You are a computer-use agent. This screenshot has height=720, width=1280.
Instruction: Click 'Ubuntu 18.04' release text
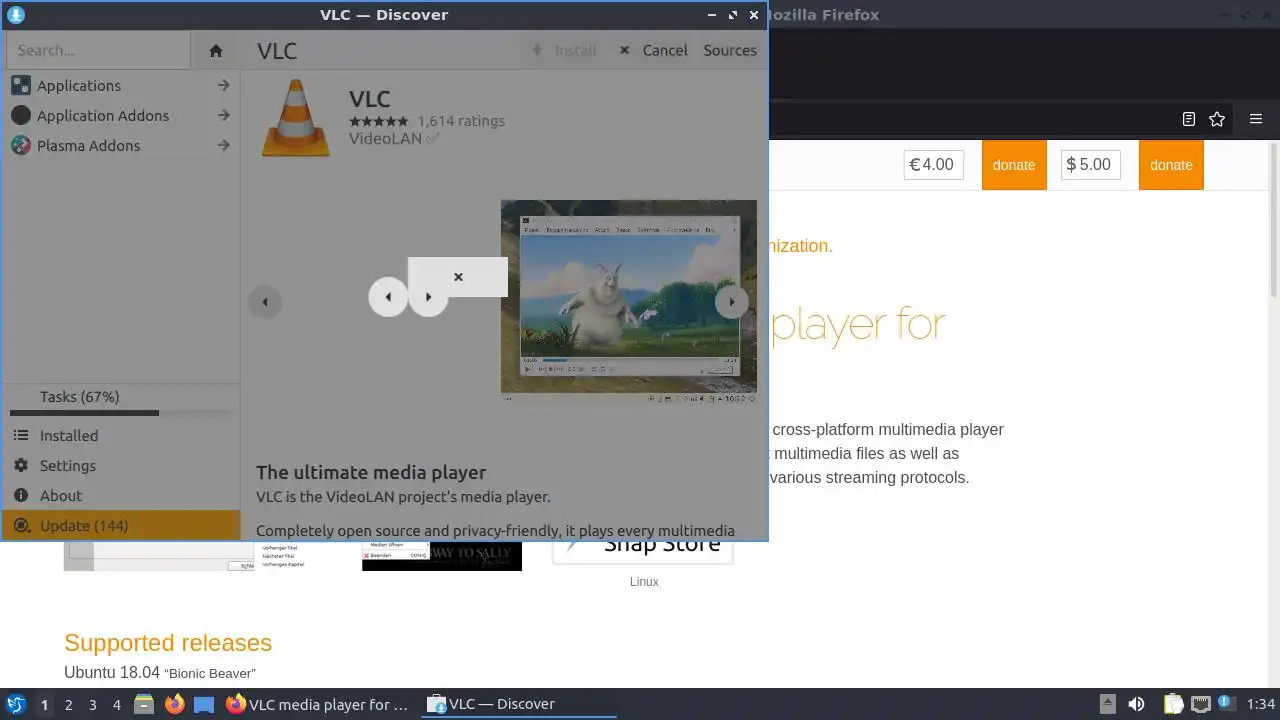(112, 673)
